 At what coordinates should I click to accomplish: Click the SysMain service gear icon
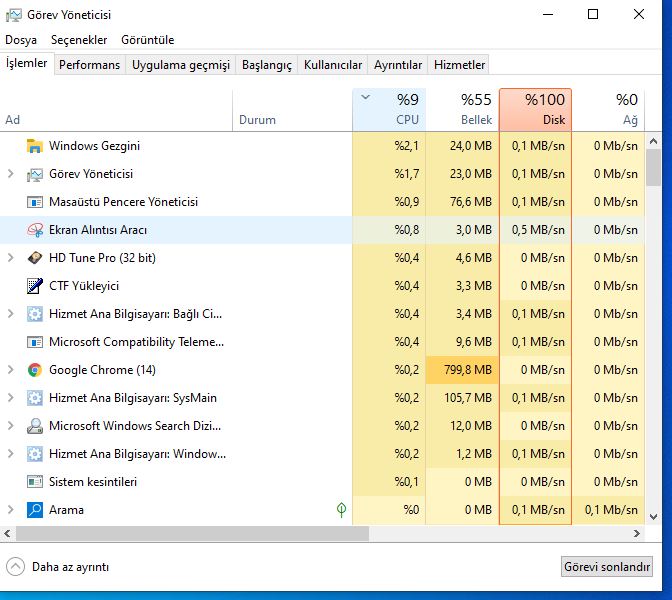35,398
